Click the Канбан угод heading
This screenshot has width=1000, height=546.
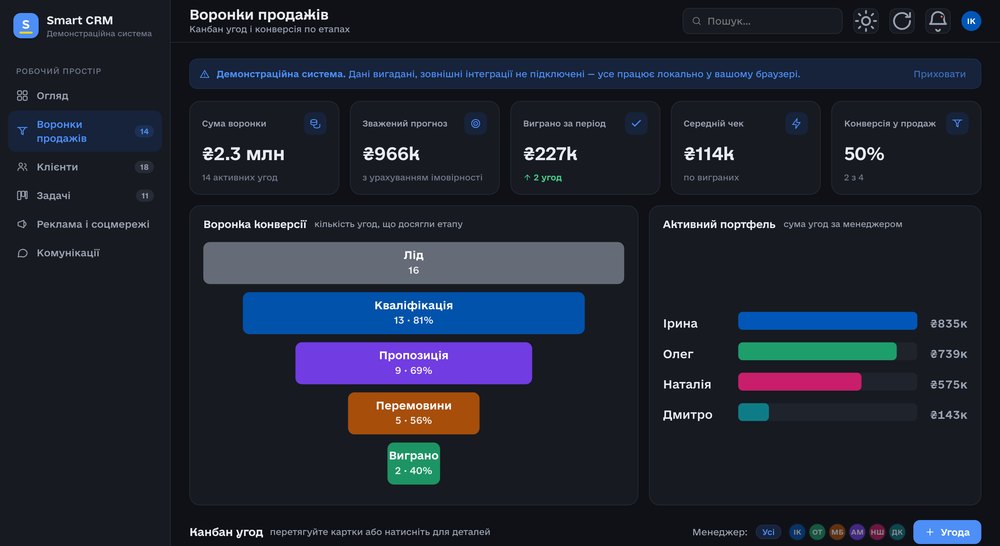[226, 532]
